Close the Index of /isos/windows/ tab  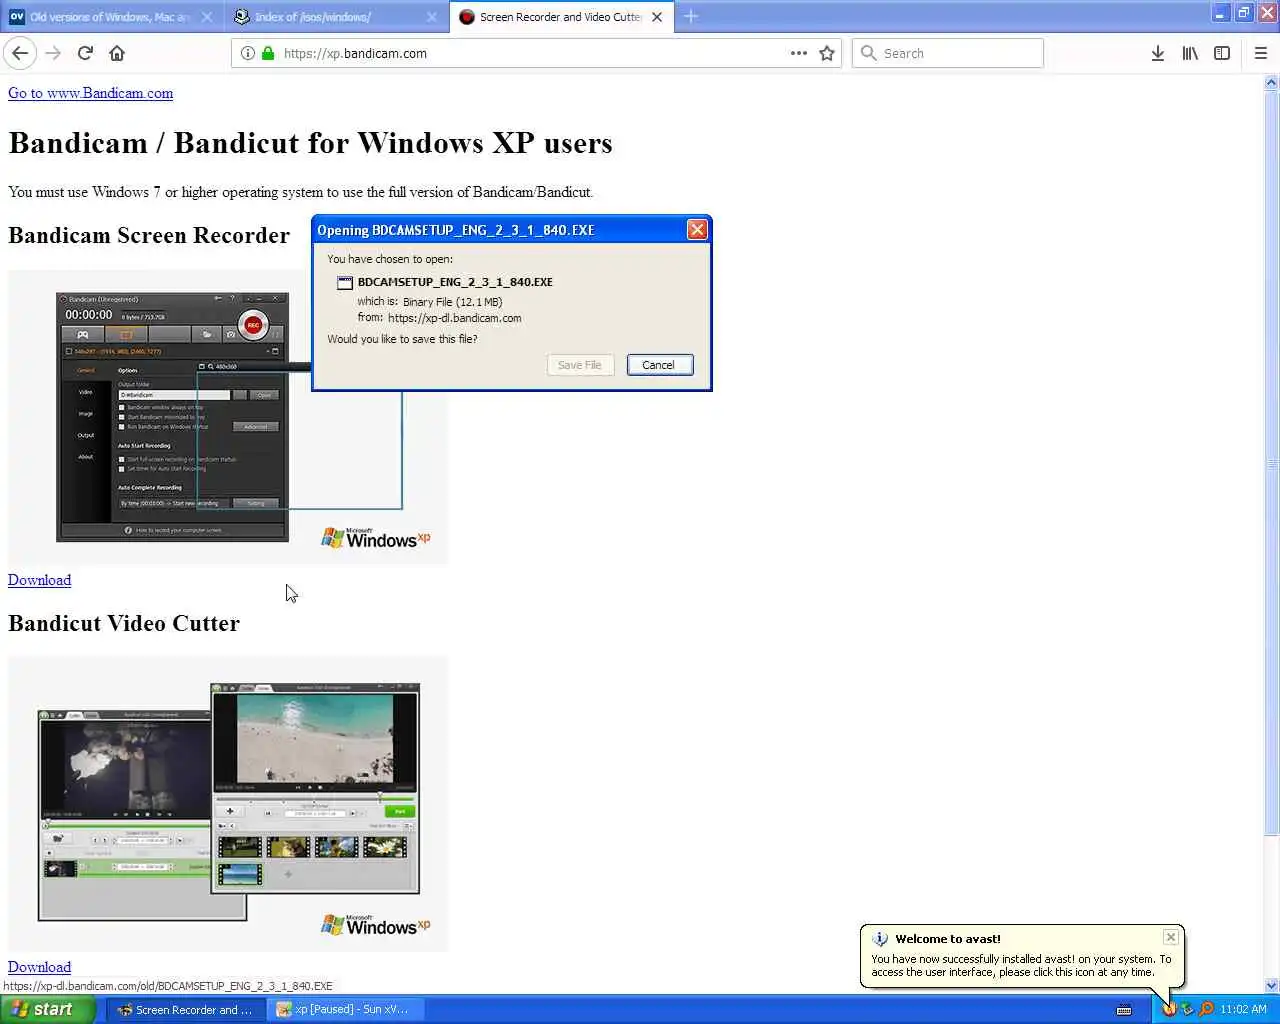(432, 17)
